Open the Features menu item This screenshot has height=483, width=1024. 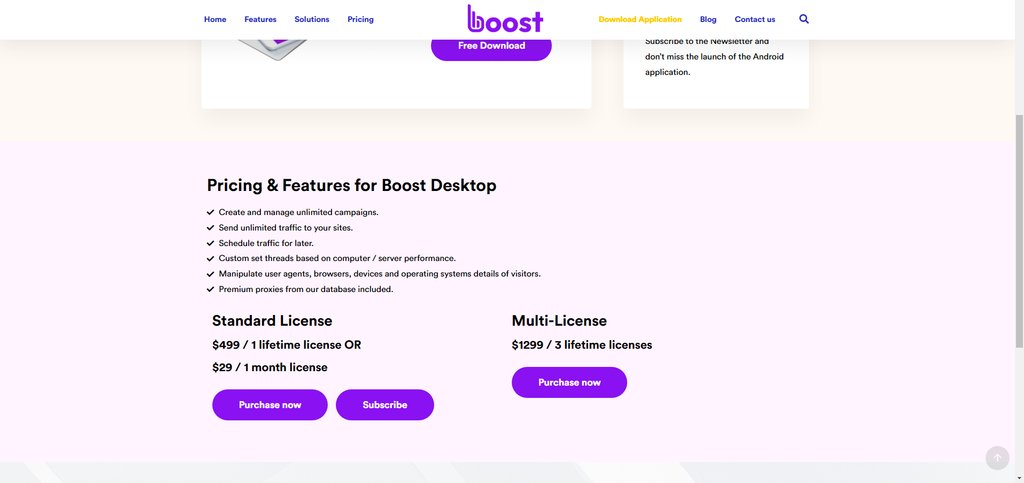coord(261,20)
